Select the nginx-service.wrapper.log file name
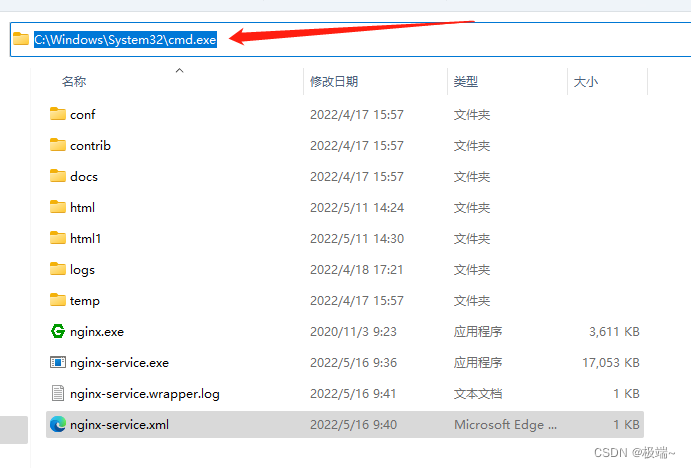691x468 pixels. click(x=145, y=394)
